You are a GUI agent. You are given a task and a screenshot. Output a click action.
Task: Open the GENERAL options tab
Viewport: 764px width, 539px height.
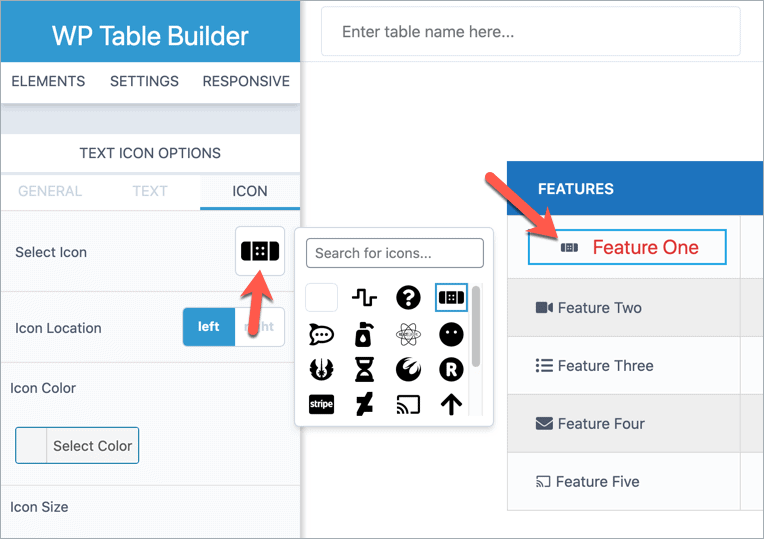pos(50,191)
